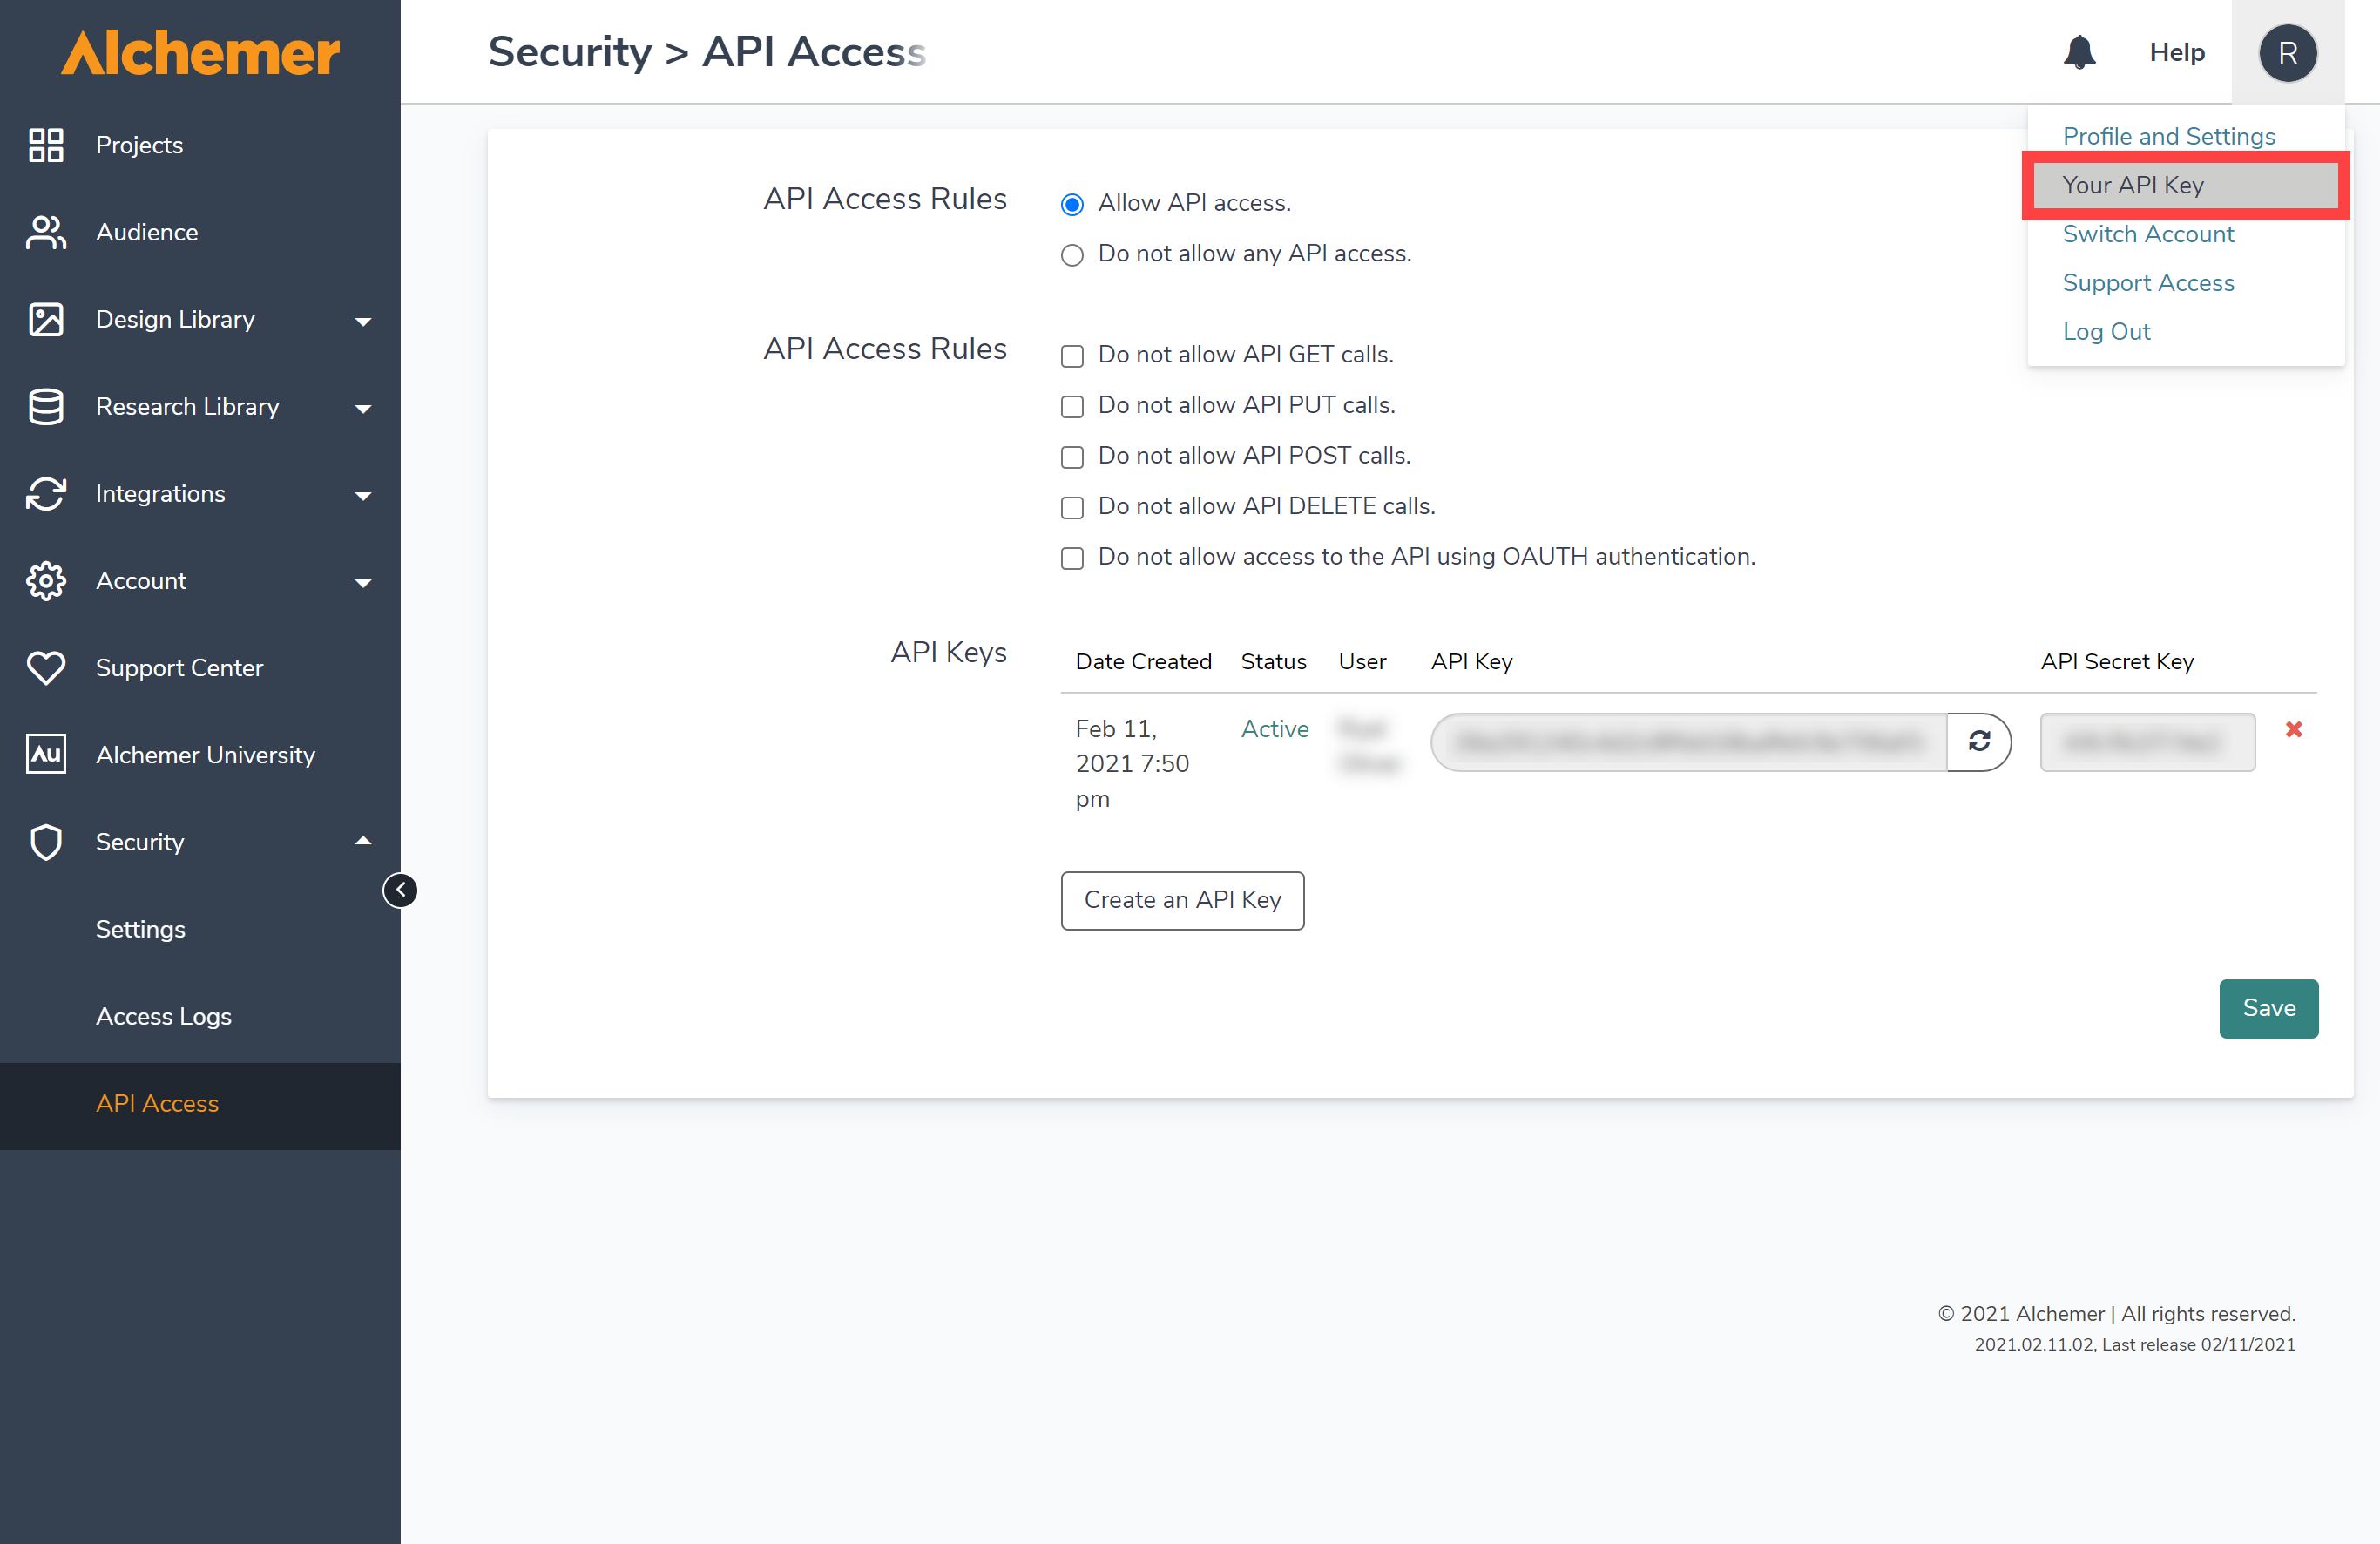Collapse Security menu arrow
This screenshot has width=2380, height=1544.
[363, 841]
